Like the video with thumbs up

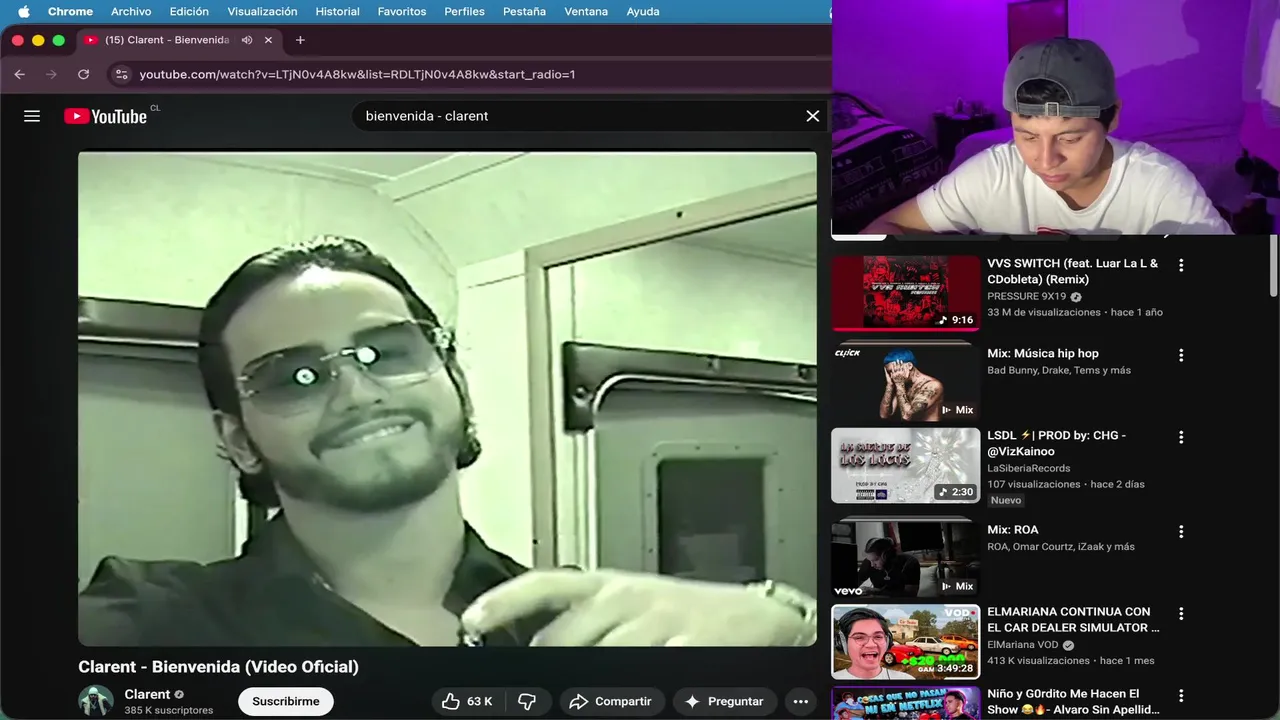pos(451,701)
